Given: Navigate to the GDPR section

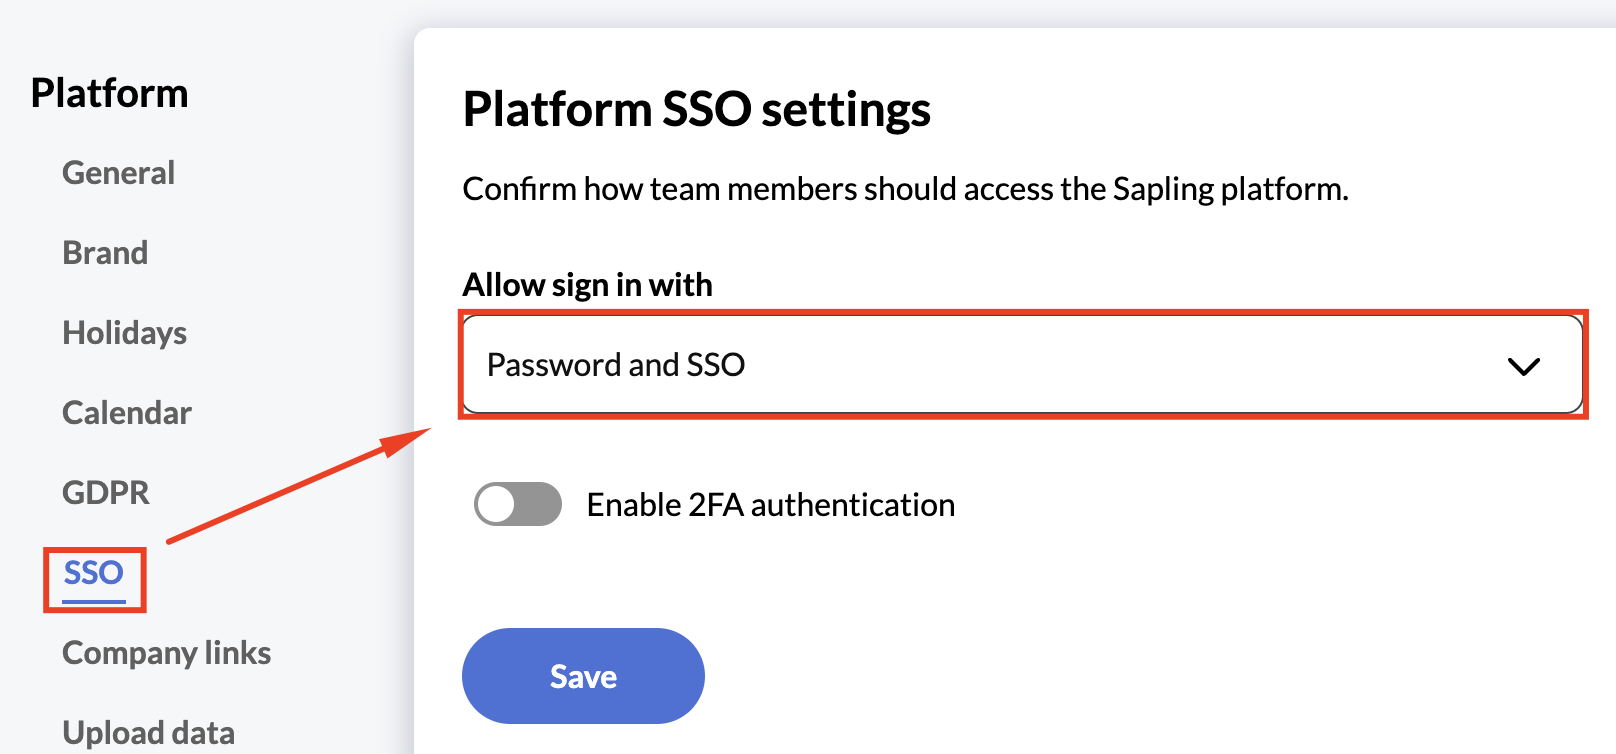Looking at the screenshot, I should [105, 493].
